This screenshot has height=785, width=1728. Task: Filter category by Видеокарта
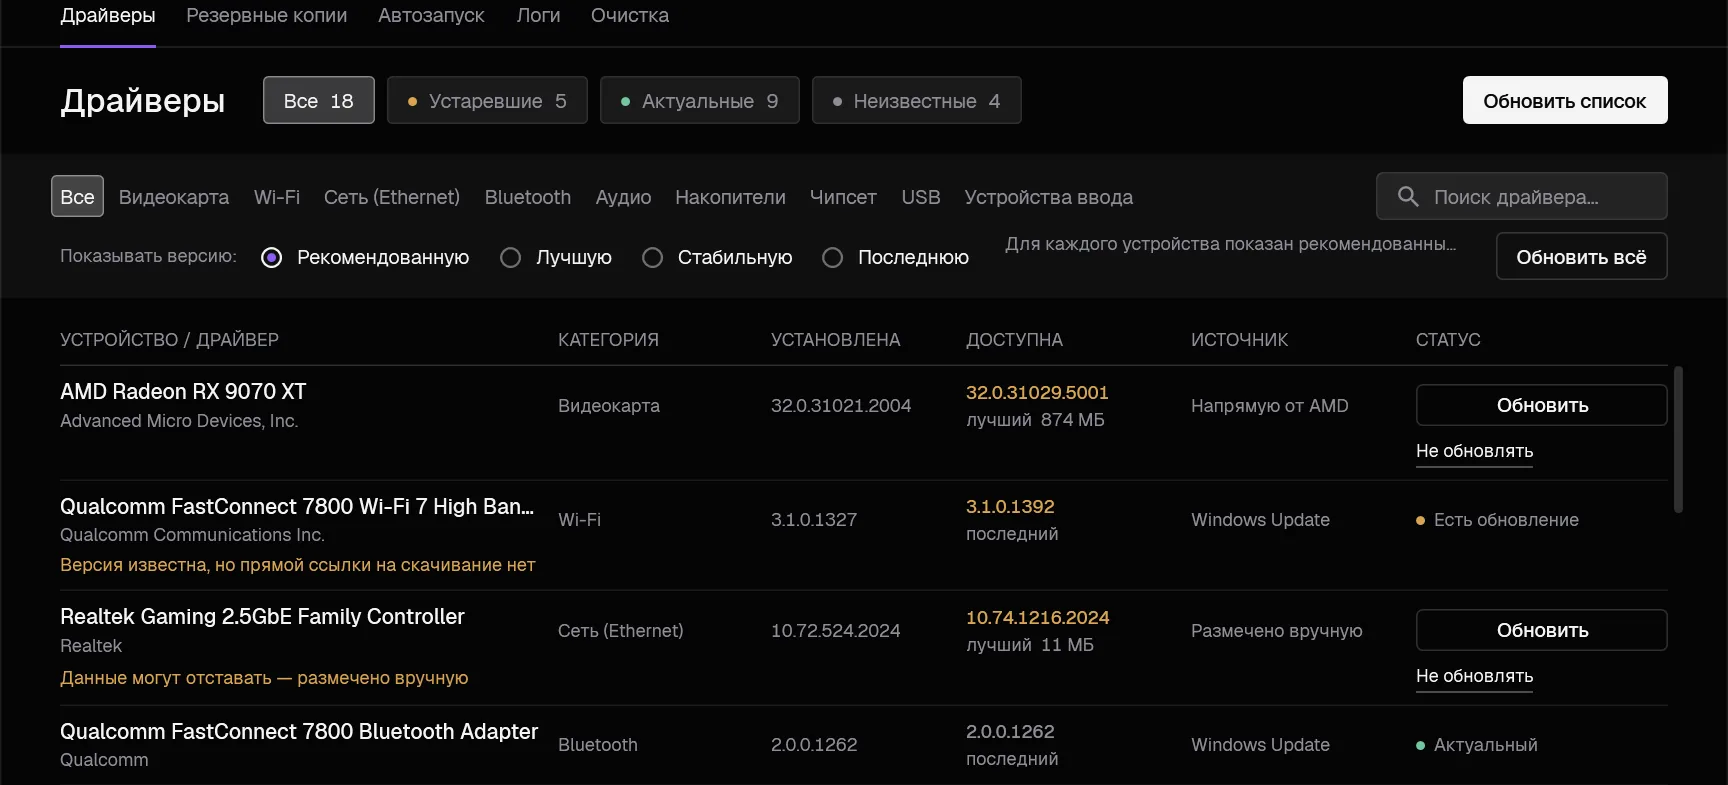(174, 197)
